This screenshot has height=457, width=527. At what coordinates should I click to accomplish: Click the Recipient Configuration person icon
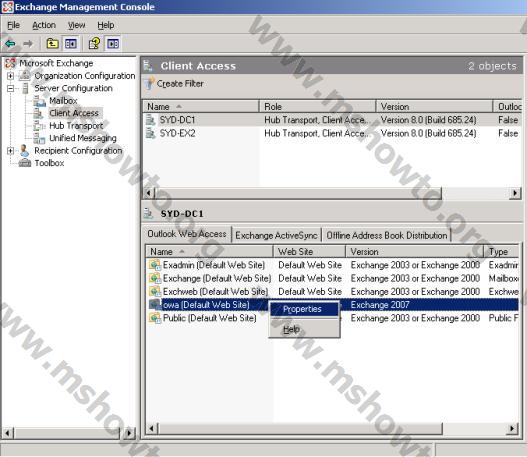(24, 151)
